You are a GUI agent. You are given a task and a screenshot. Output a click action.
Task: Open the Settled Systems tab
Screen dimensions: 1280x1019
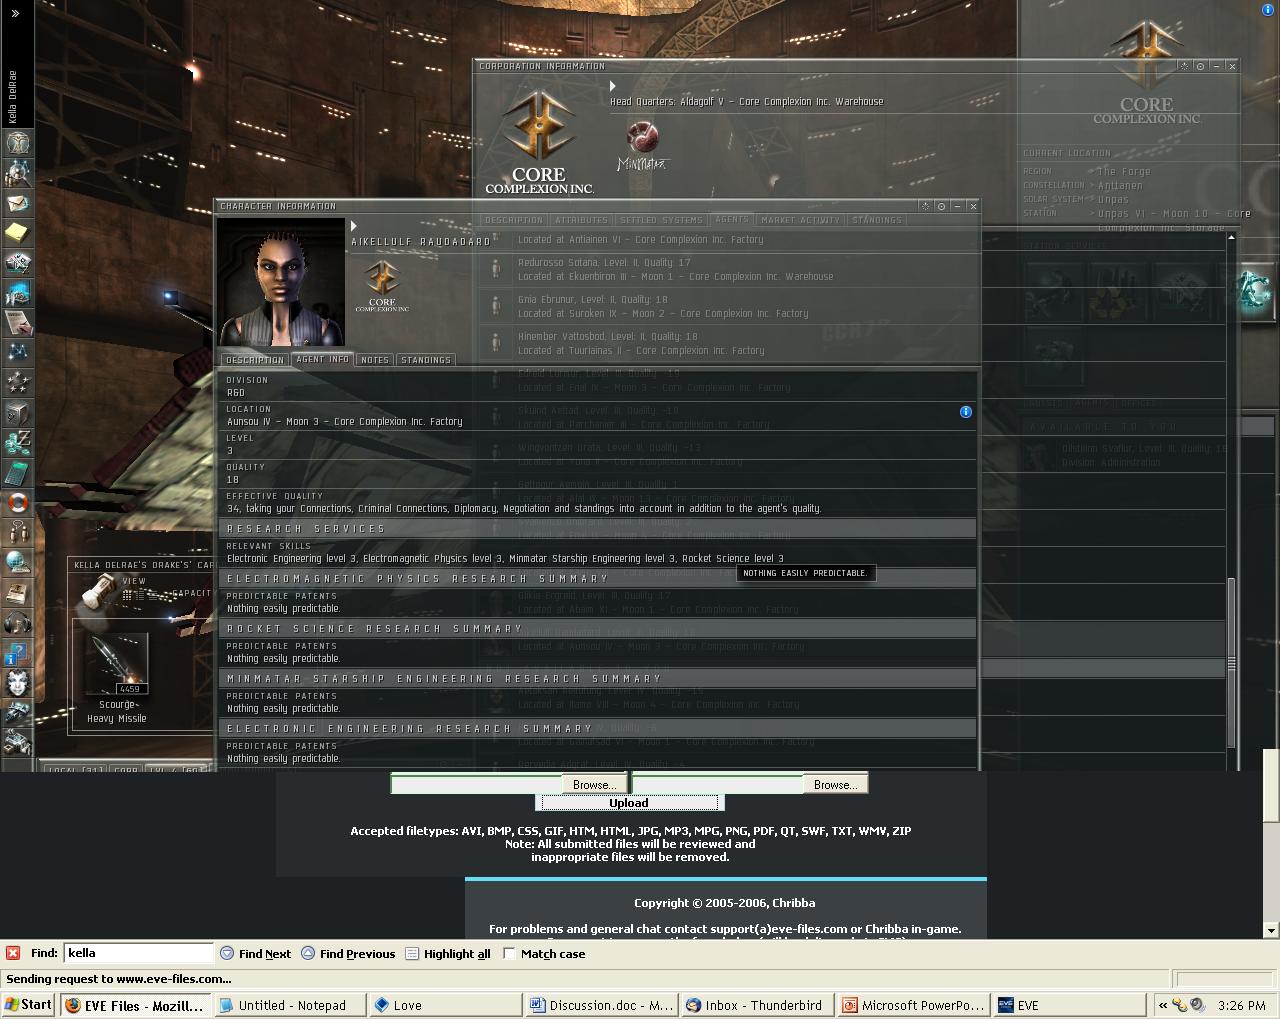[661, 220]
